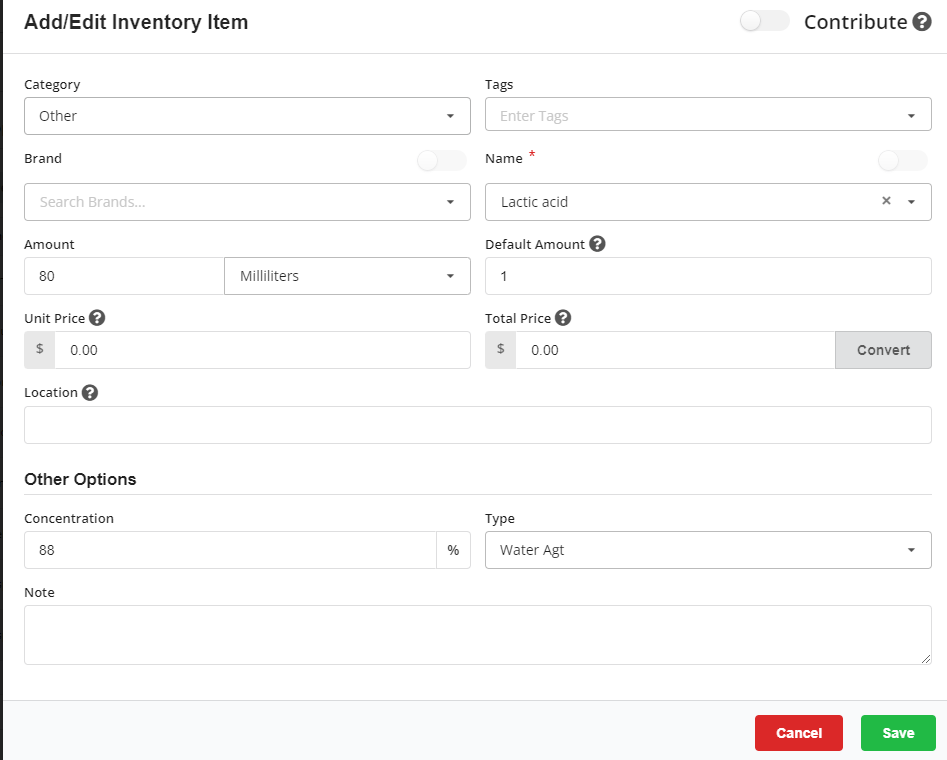Open the Category dropdown showing Other
Viewport: 947px width, 760px height.
(x=247, y=116)
